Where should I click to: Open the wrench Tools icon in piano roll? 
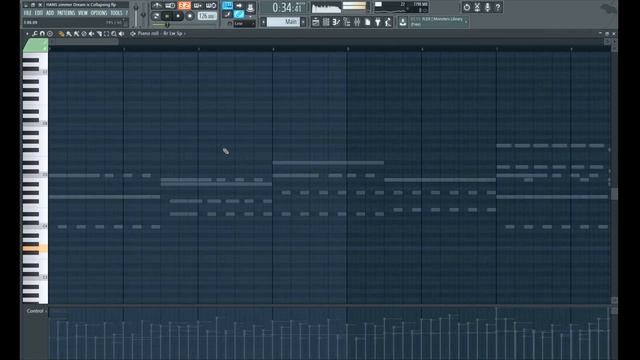click(35, 33)
